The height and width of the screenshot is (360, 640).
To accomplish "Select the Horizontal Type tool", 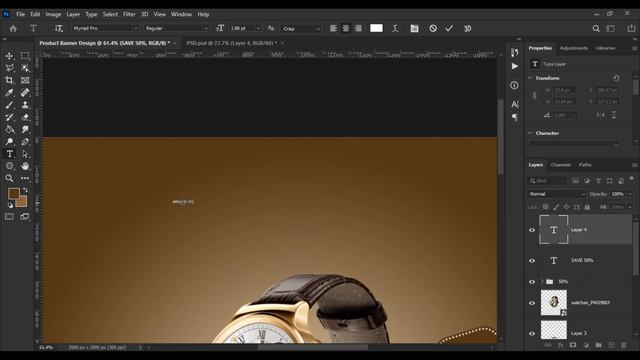I will tap(9, 154).
